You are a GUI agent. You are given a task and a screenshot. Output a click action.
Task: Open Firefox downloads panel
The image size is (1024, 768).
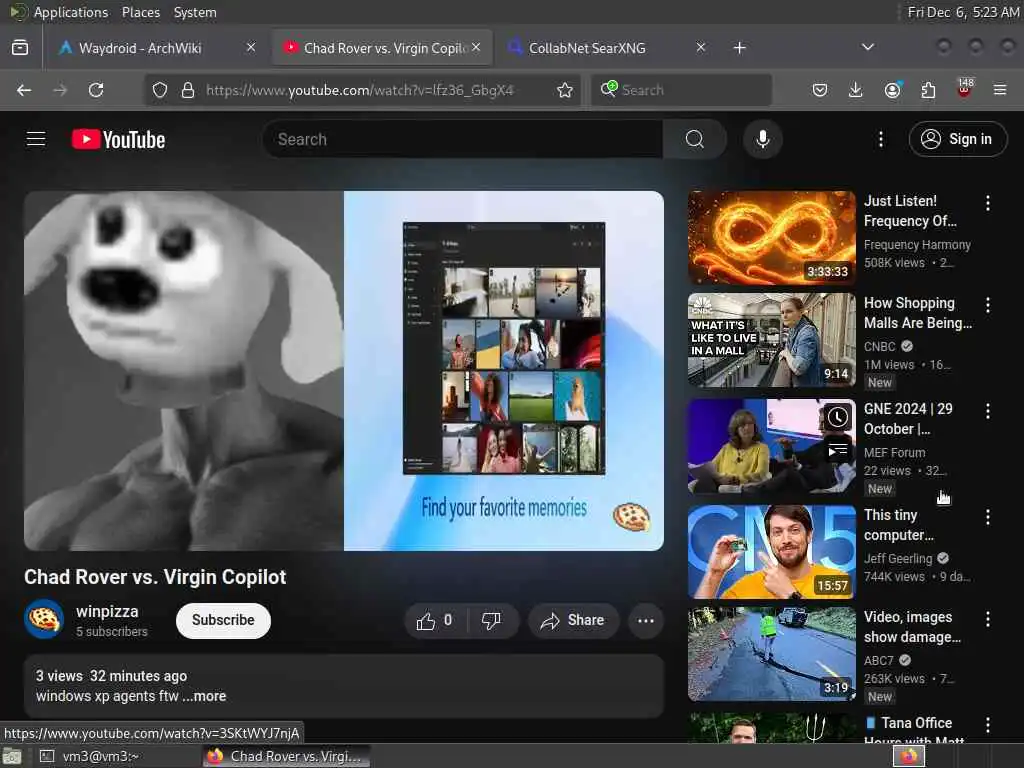click(855, 90)
